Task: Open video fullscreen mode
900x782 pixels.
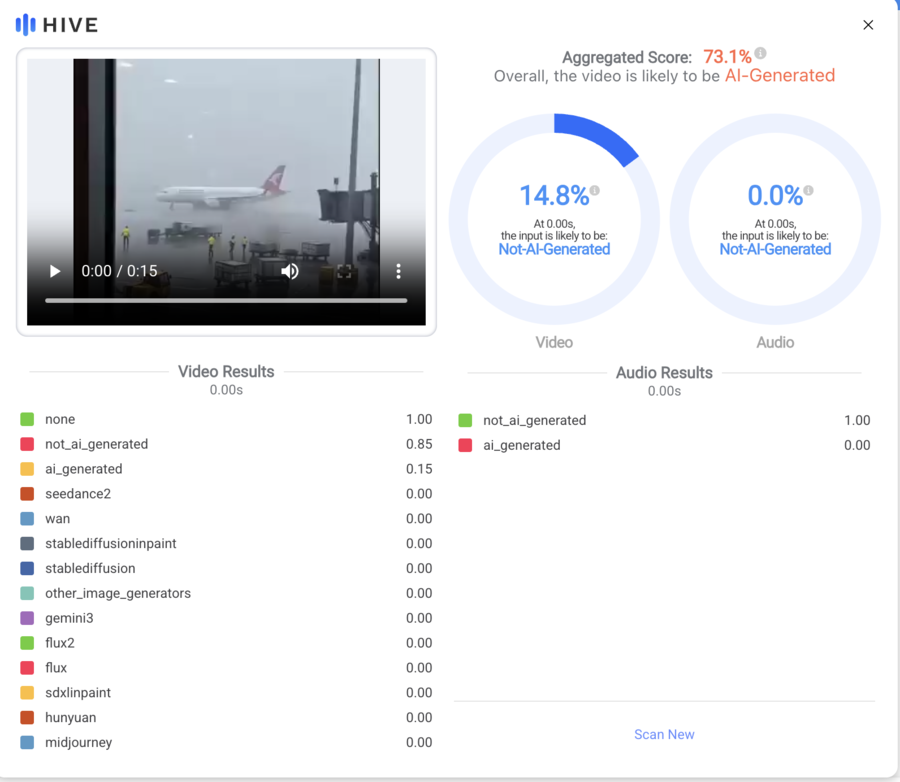Action: [x=344, y=271]
